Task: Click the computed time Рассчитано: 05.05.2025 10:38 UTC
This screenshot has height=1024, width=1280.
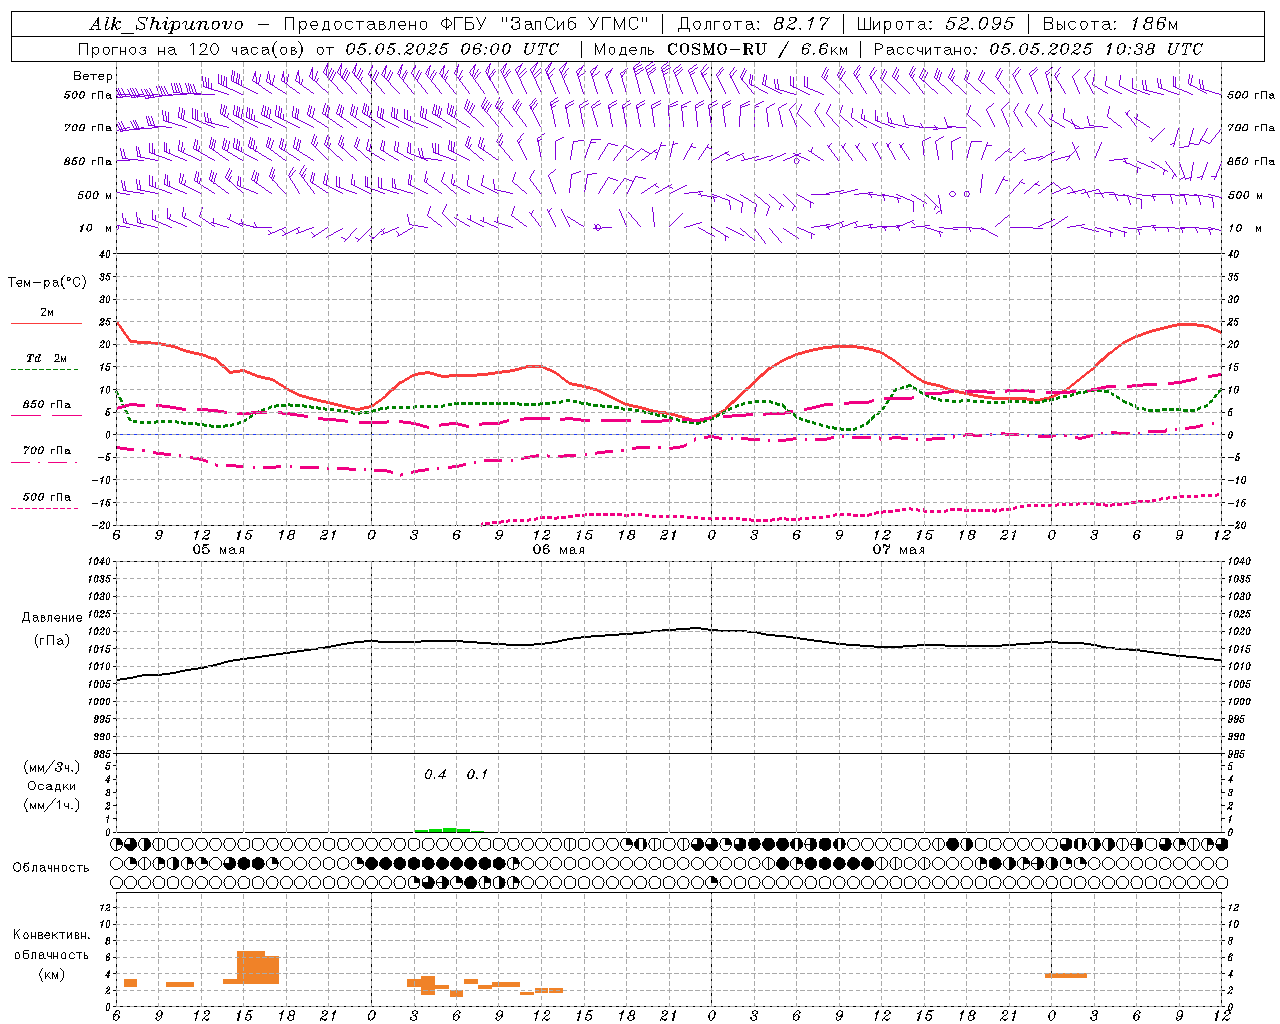Action: pos(1038,49)
